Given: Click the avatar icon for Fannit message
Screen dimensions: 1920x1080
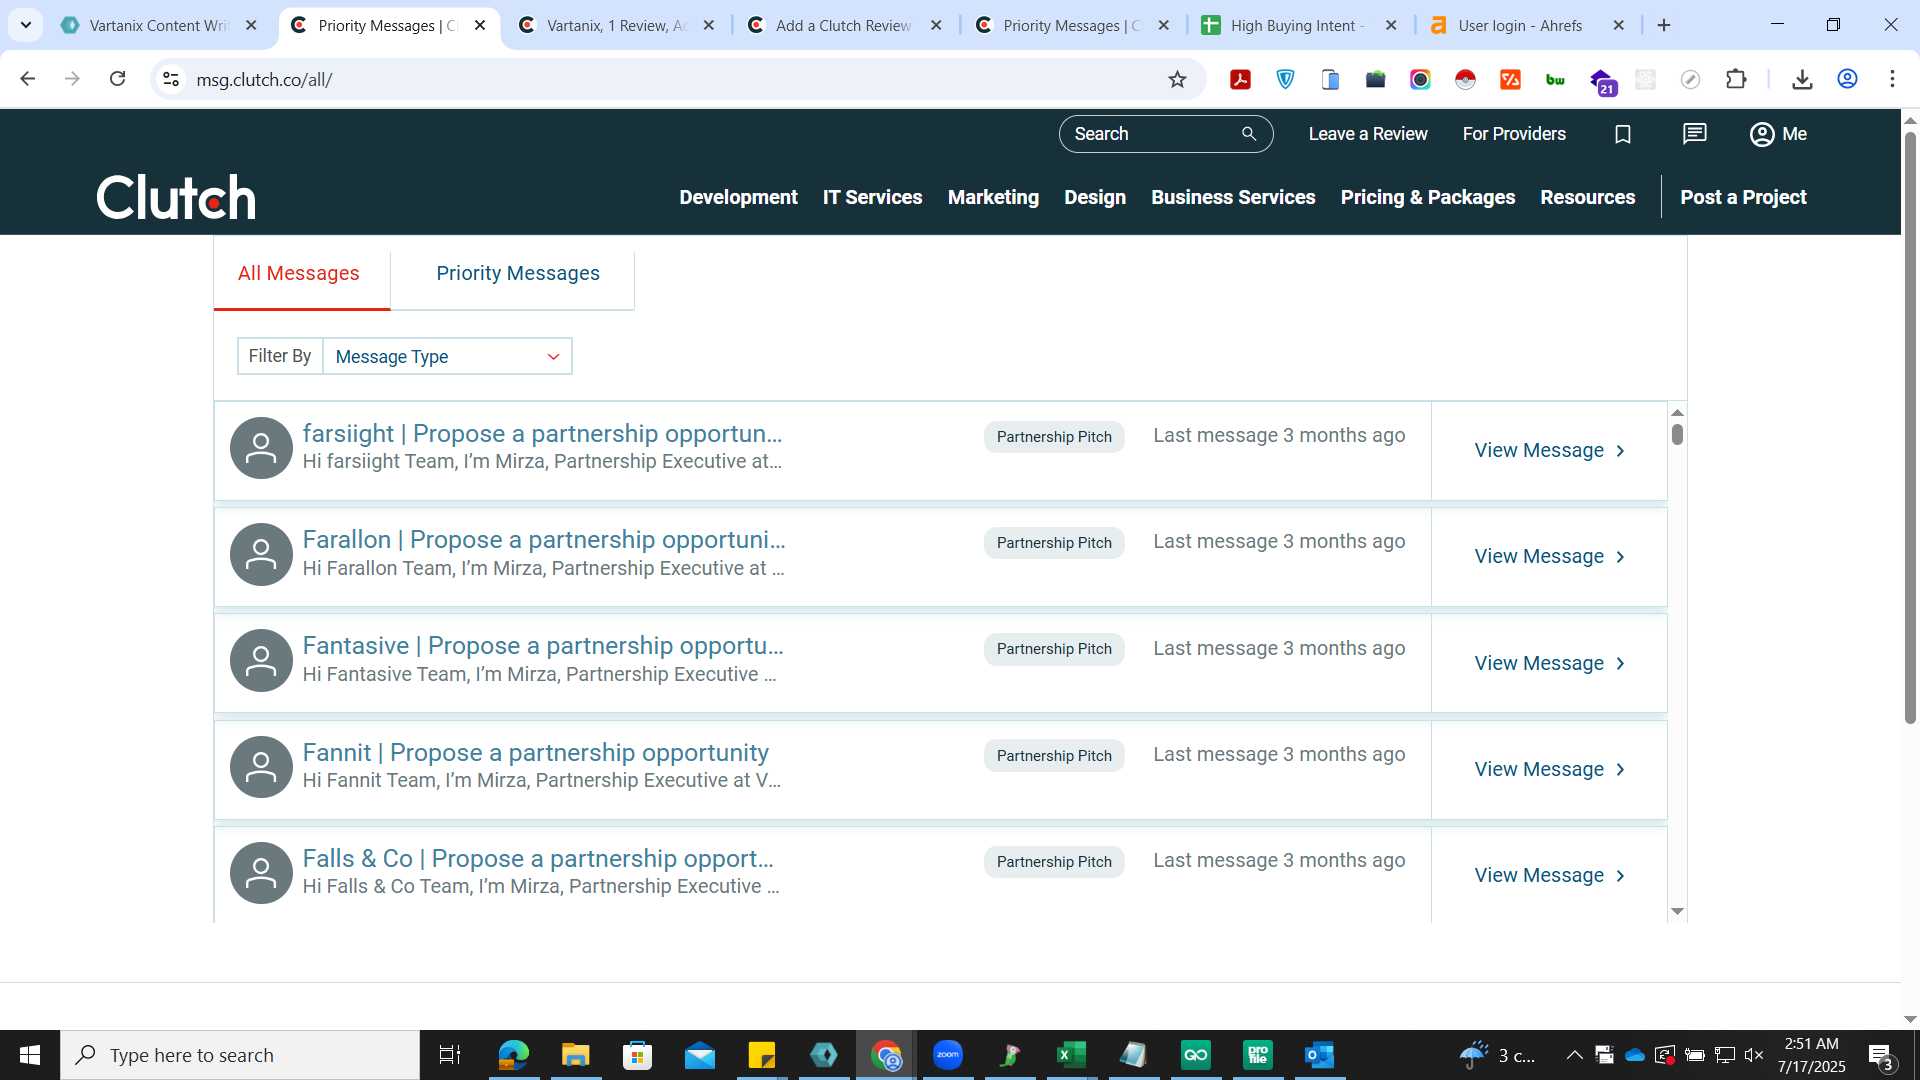Looking at the screenshot, I should point(261,767).
